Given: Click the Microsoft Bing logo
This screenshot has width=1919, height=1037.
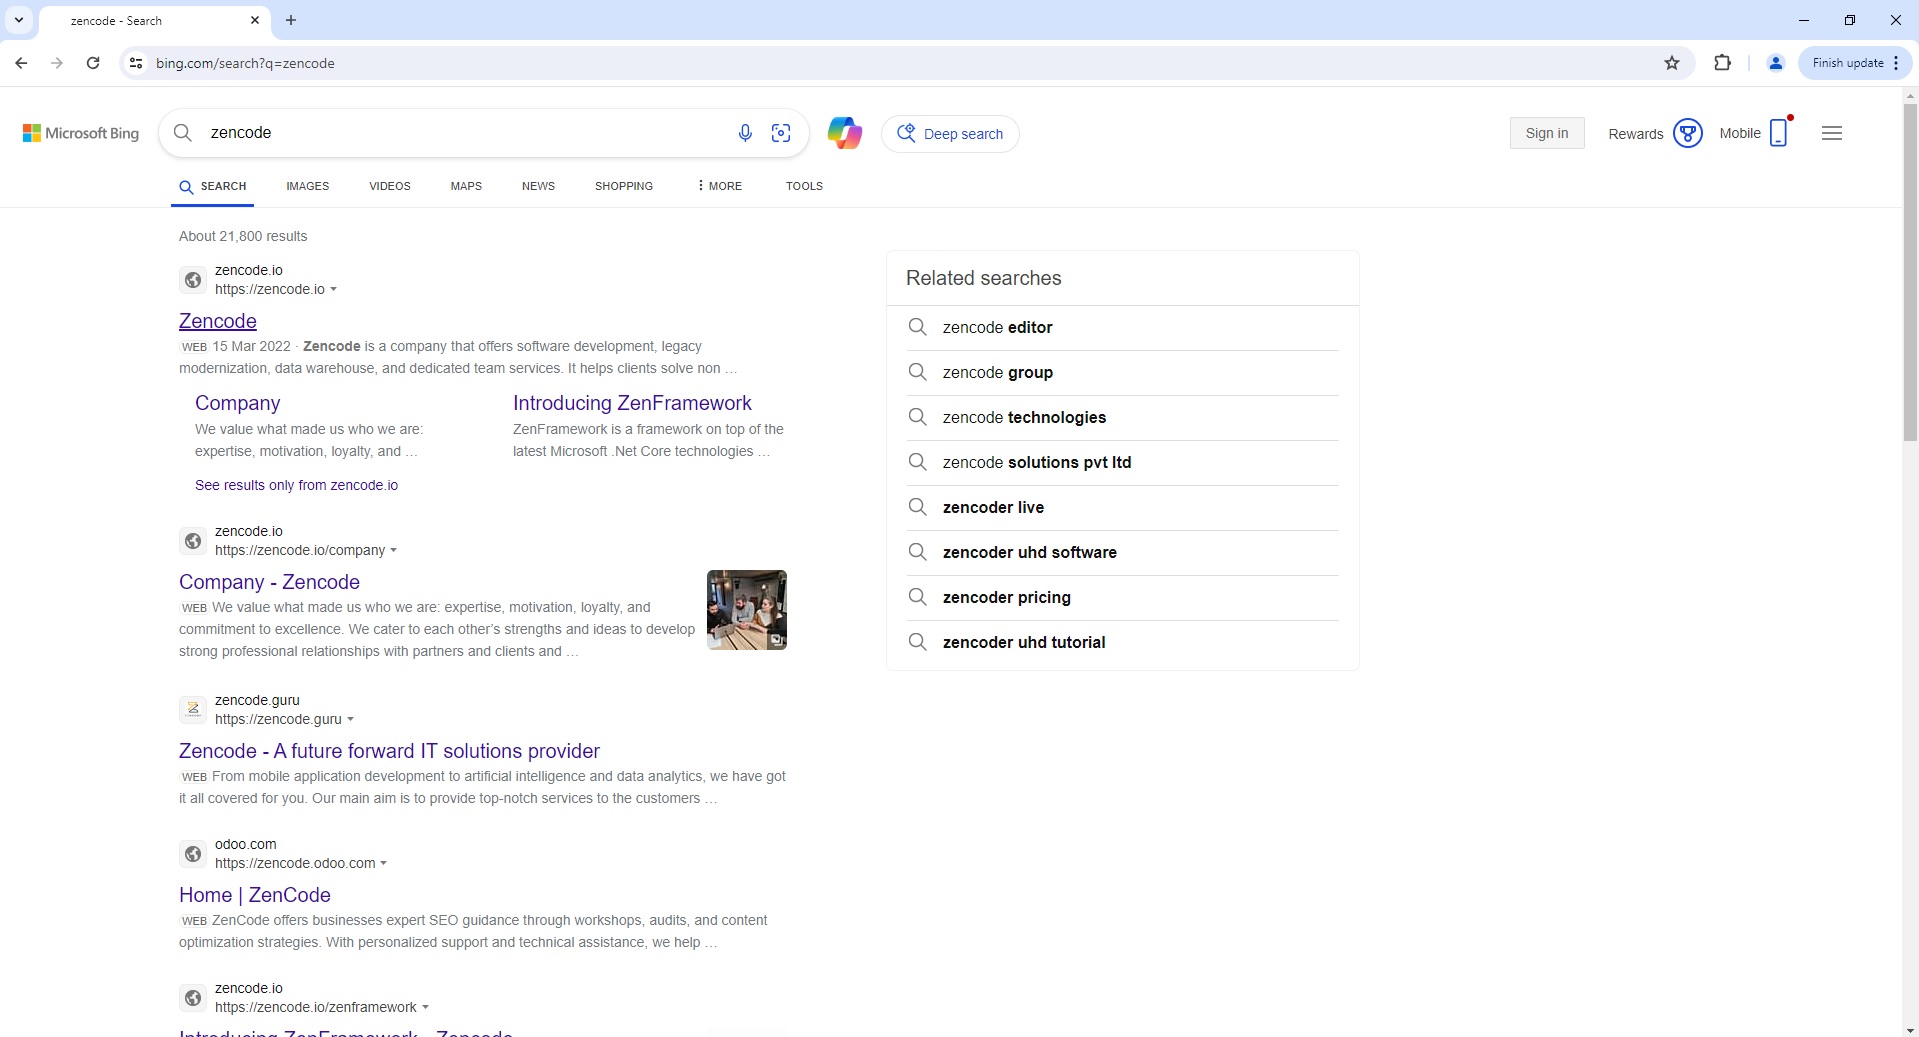Looking at the screenshot, I should click(80, 132).
